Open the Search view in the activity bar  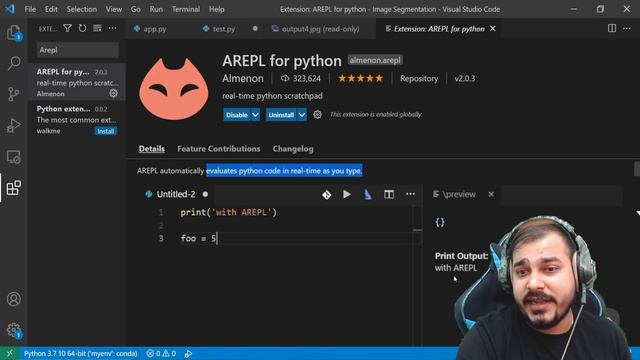pyautogui.click(x=14, y=63)
